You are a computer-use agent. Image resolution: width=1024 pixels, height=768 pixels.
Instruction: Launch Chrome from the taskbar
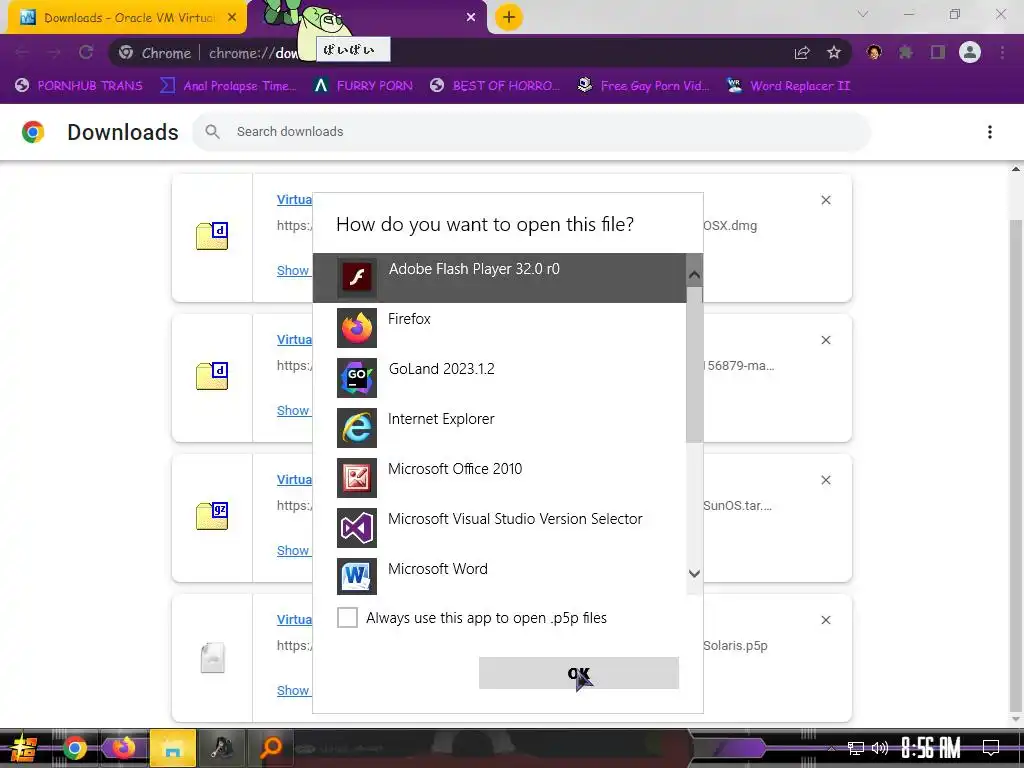pos(74,748)
